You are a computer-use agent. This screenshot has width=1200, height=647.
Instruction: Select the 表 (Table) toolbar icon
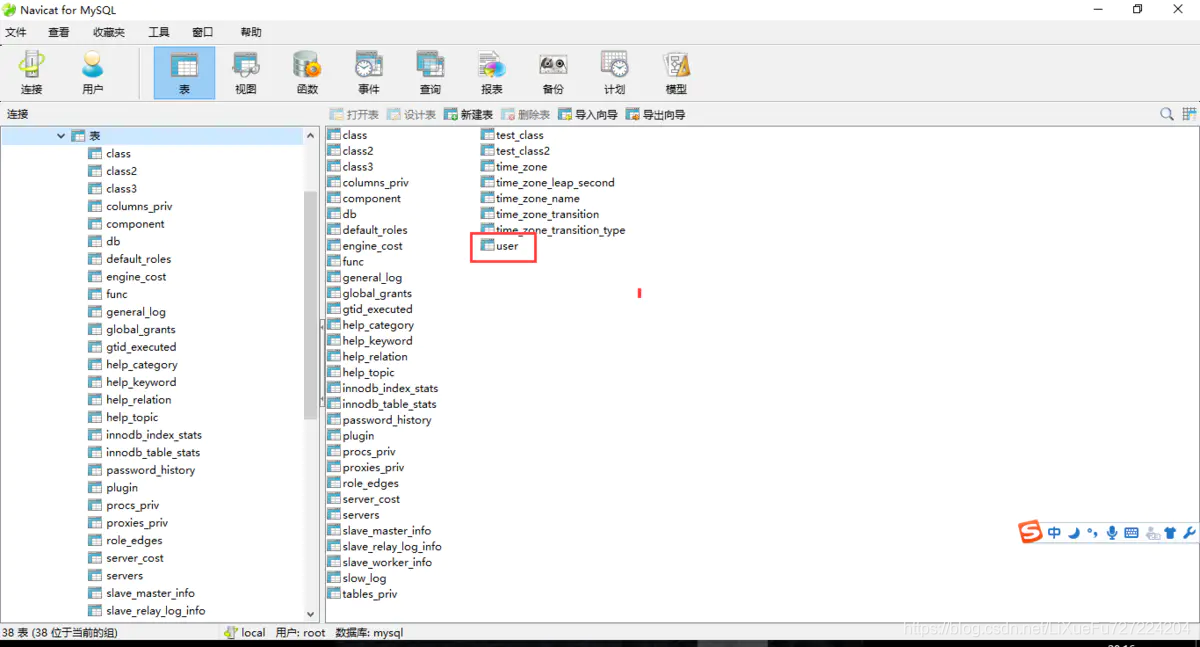click(x=184, y=73)
